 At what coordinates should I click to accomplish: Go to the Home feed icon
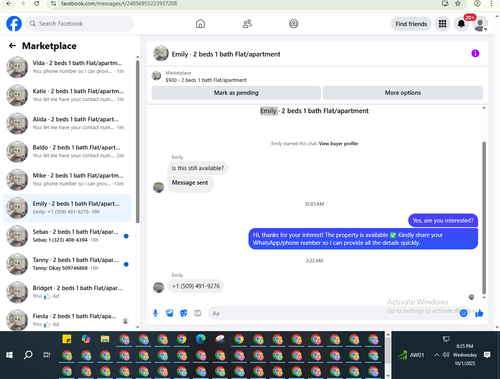point(200,24)
